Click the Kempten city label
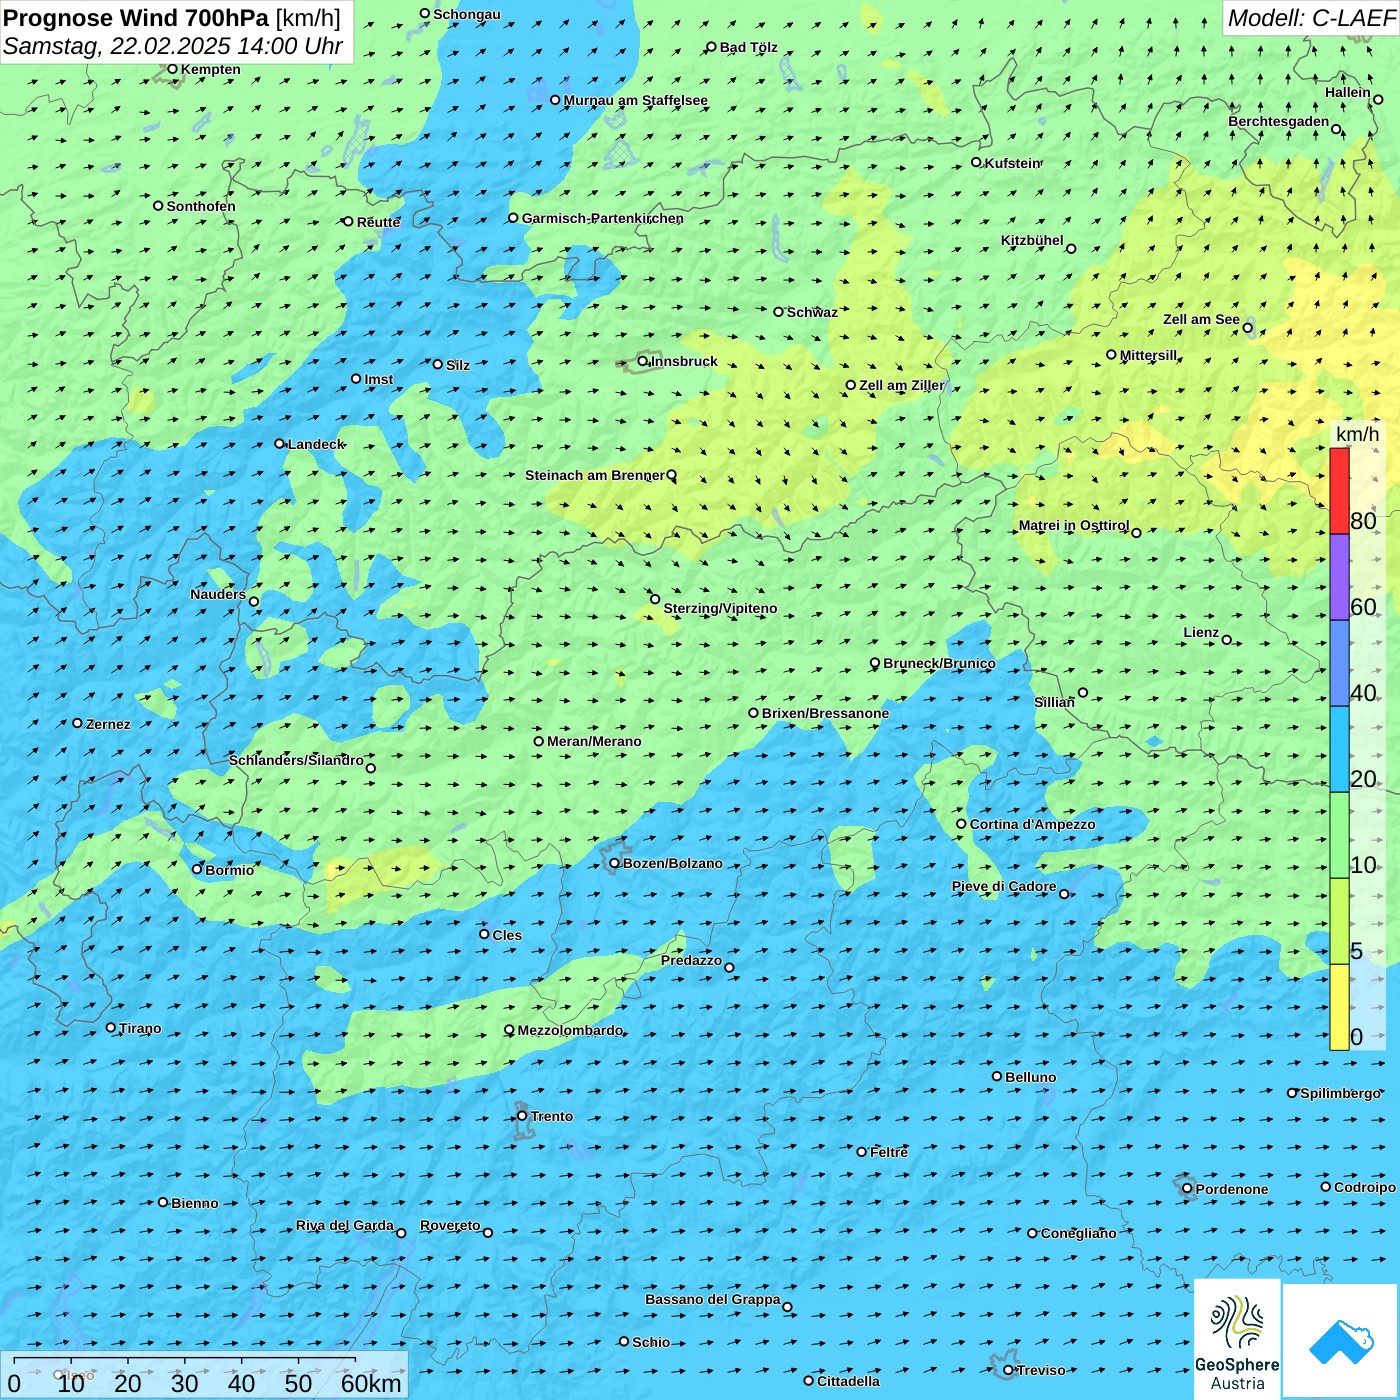Viewport: 1400px width, 1400px height. tap(211, 69)
